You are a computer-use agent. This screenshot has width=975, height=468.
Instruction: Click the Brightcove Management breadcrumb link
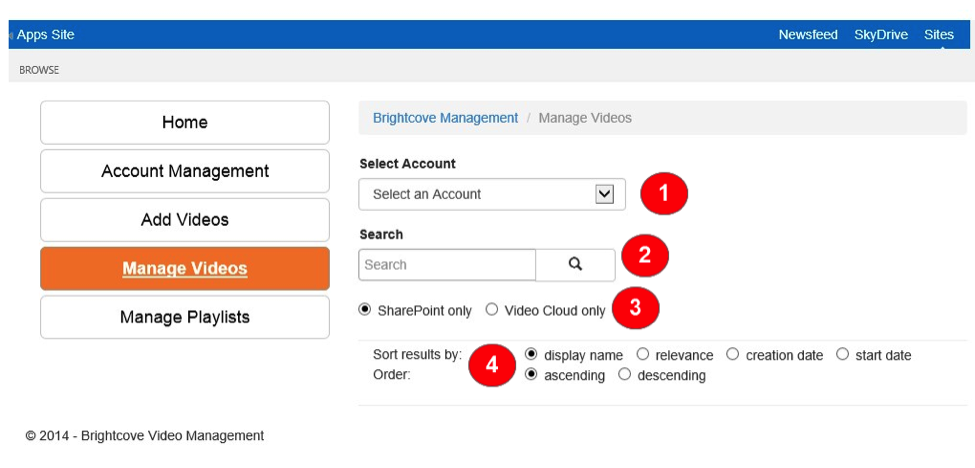[445, 118]
